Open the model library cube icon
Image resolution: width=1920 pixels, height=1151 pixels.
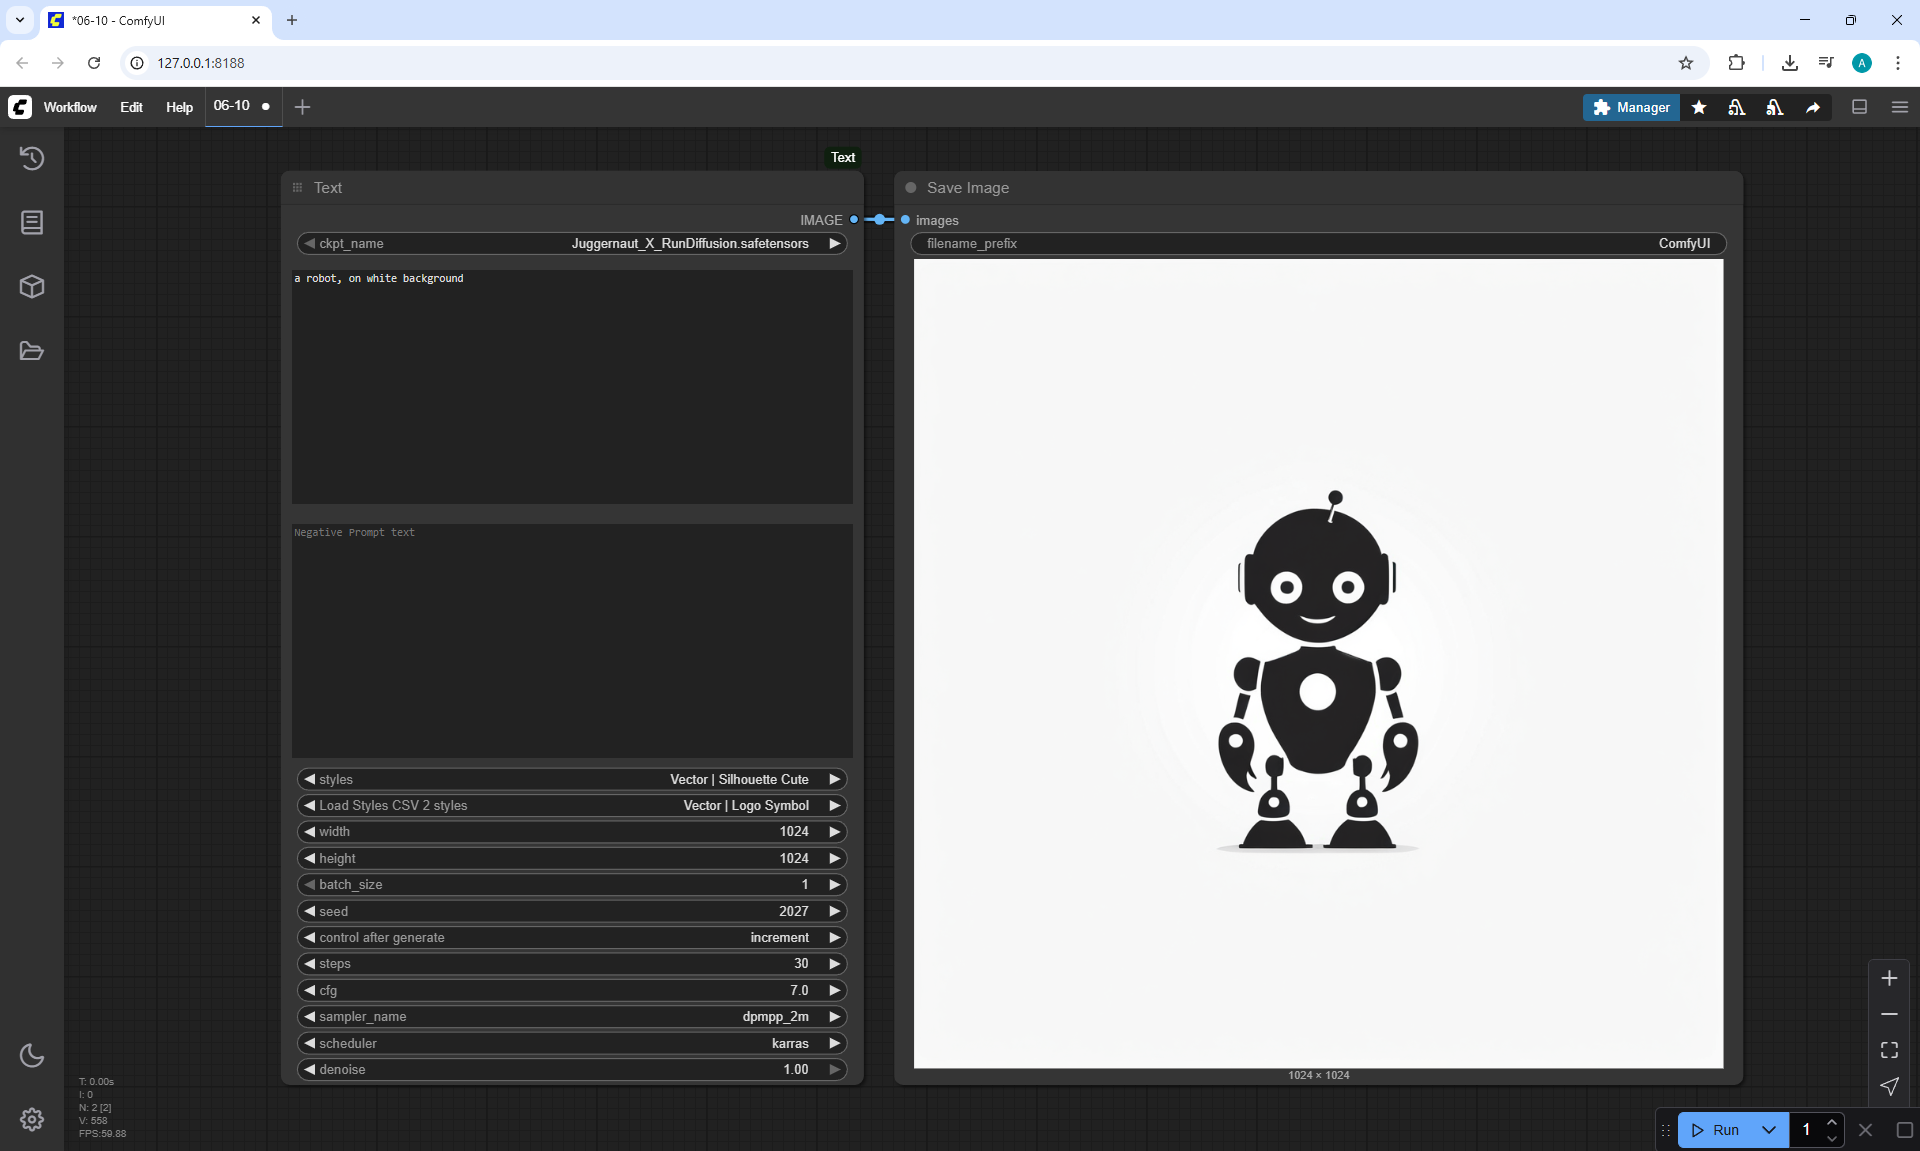coord(32,287)
